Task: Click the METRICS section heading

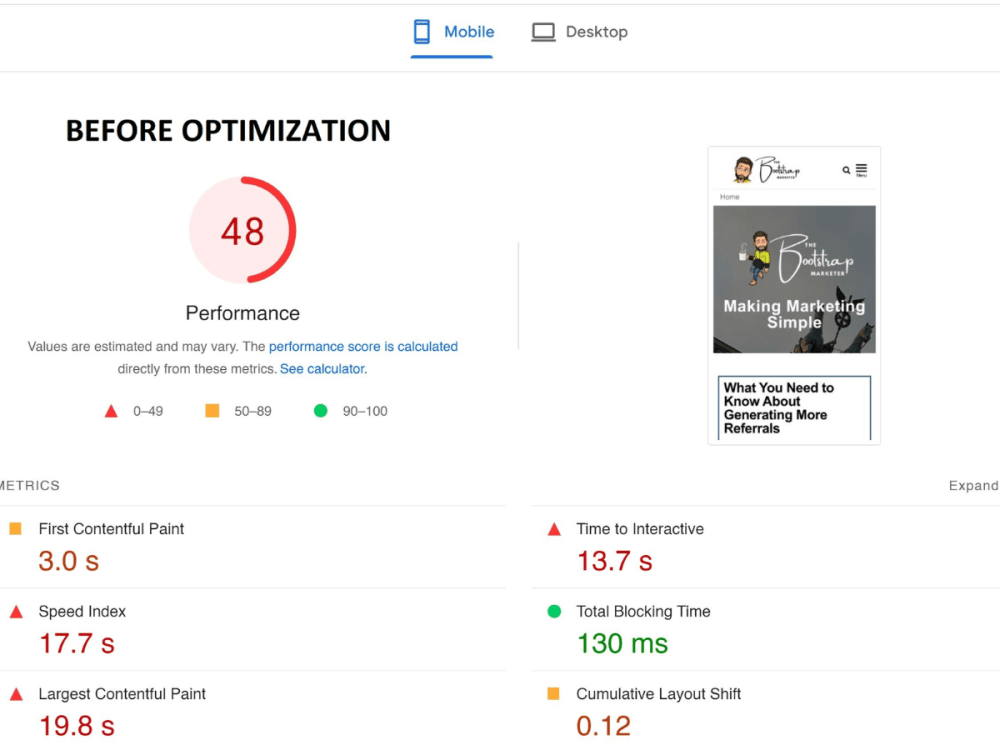Action: click(29, 486)
